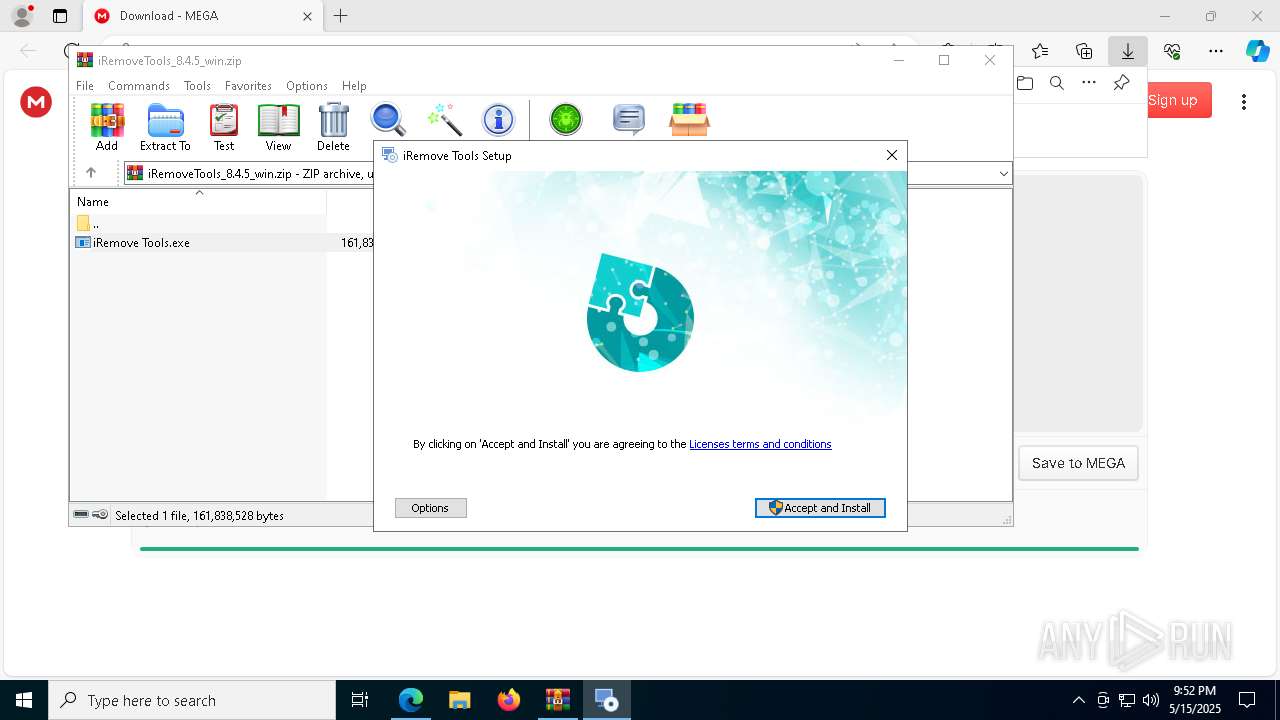Image resolution: width=1280 pixels, height=720 pixels.
Task: Select the parent folder '..' row
Action: click(95, 223)
